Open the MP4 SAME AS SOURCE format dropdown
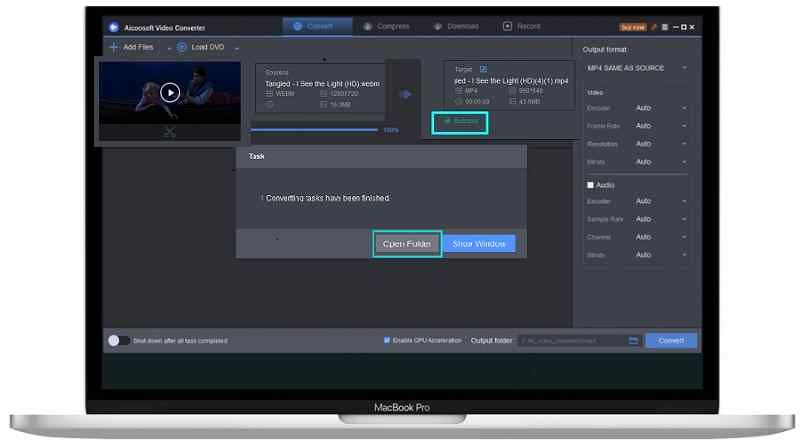This screenshot has height=440, width=800. tap(636, 68)
